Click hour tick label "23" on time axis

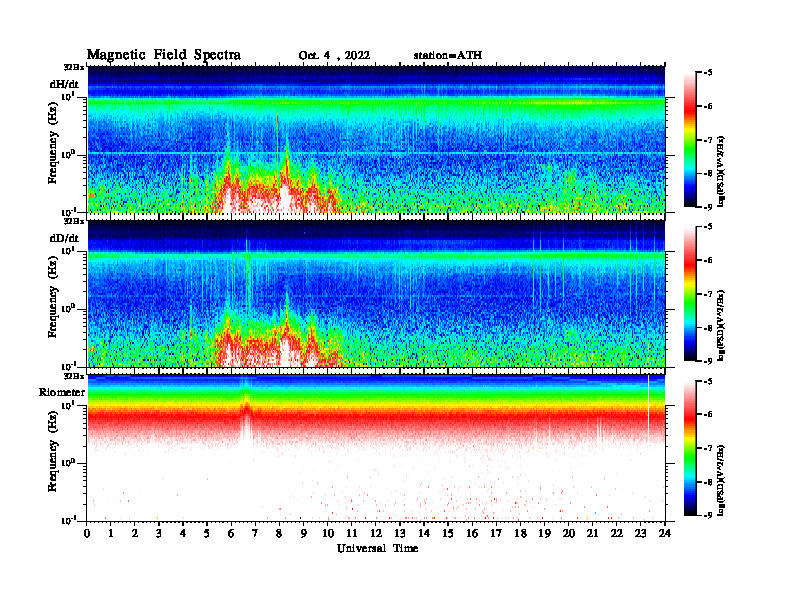coord(640,533)
